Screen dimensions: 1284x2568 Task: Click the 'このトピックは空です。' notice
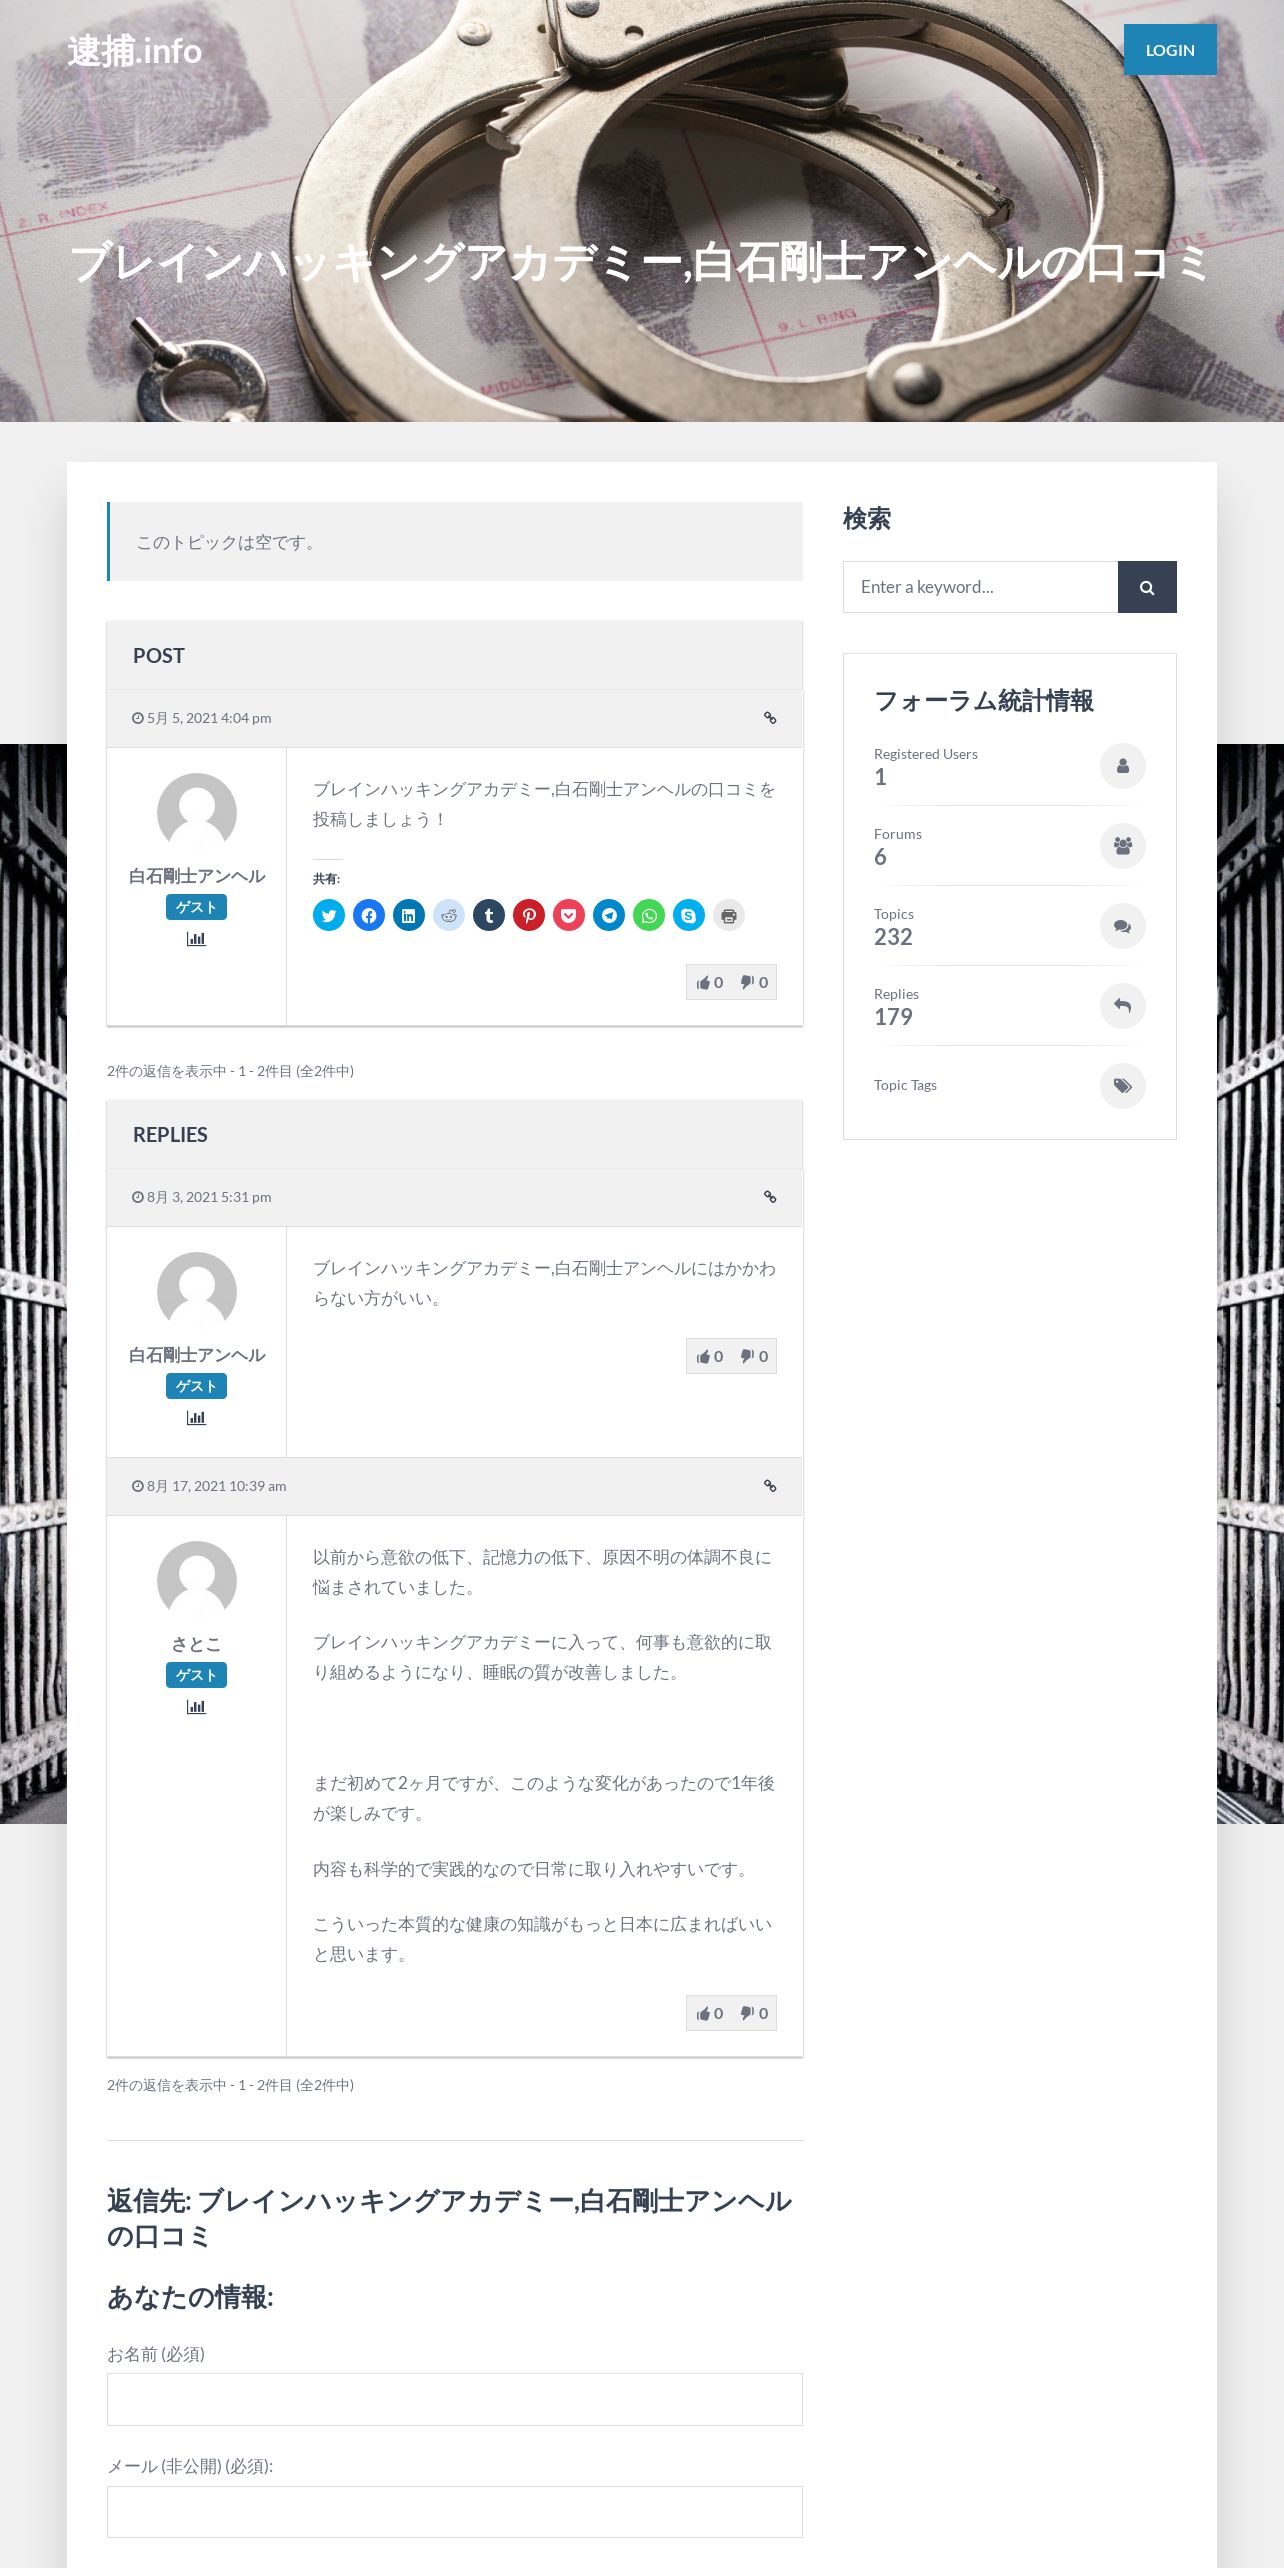click(x=455, y=541)
